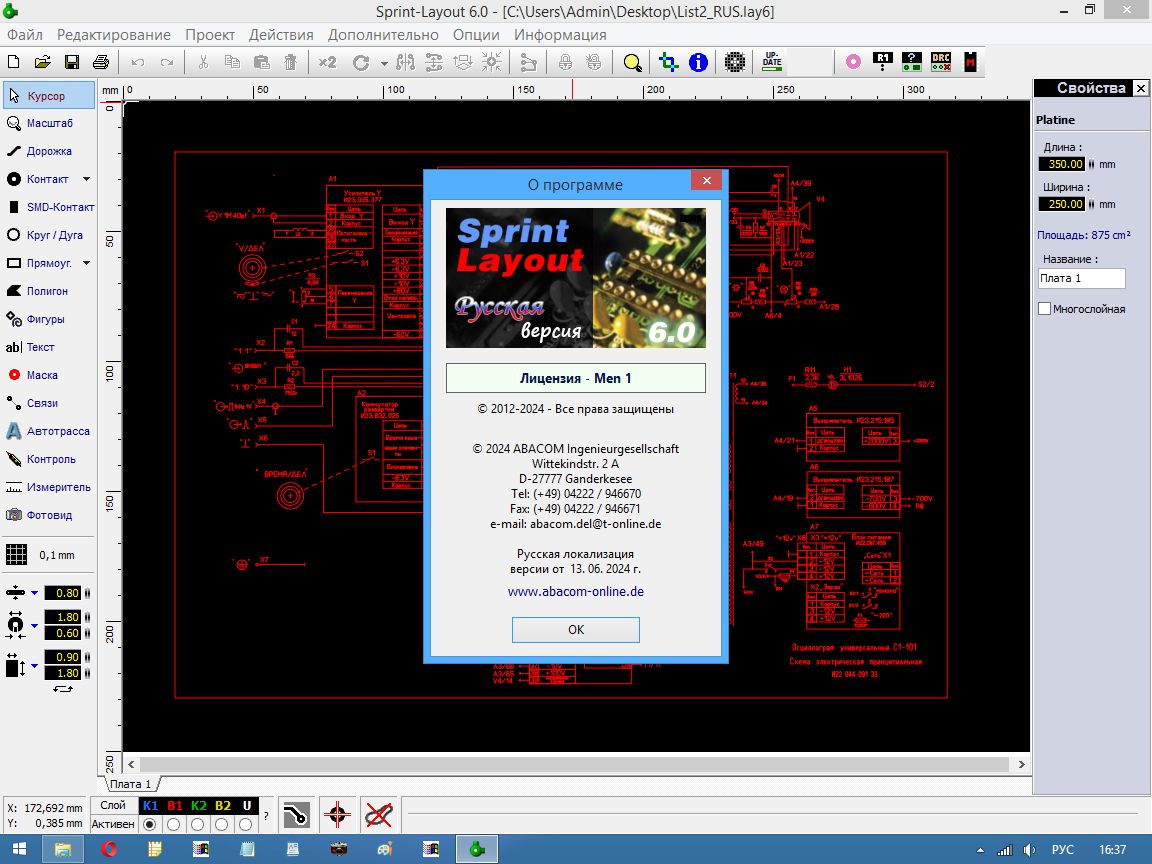The image size is (1152, 864).
Task: Open the Проект menu
Action: click(x=210, y=35)
